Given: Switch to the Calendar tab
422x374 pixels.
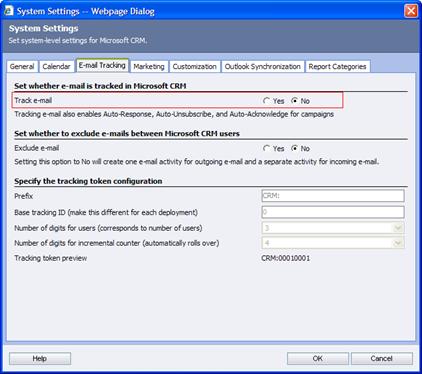Looking at the screenshot, I should click(56, 66).
